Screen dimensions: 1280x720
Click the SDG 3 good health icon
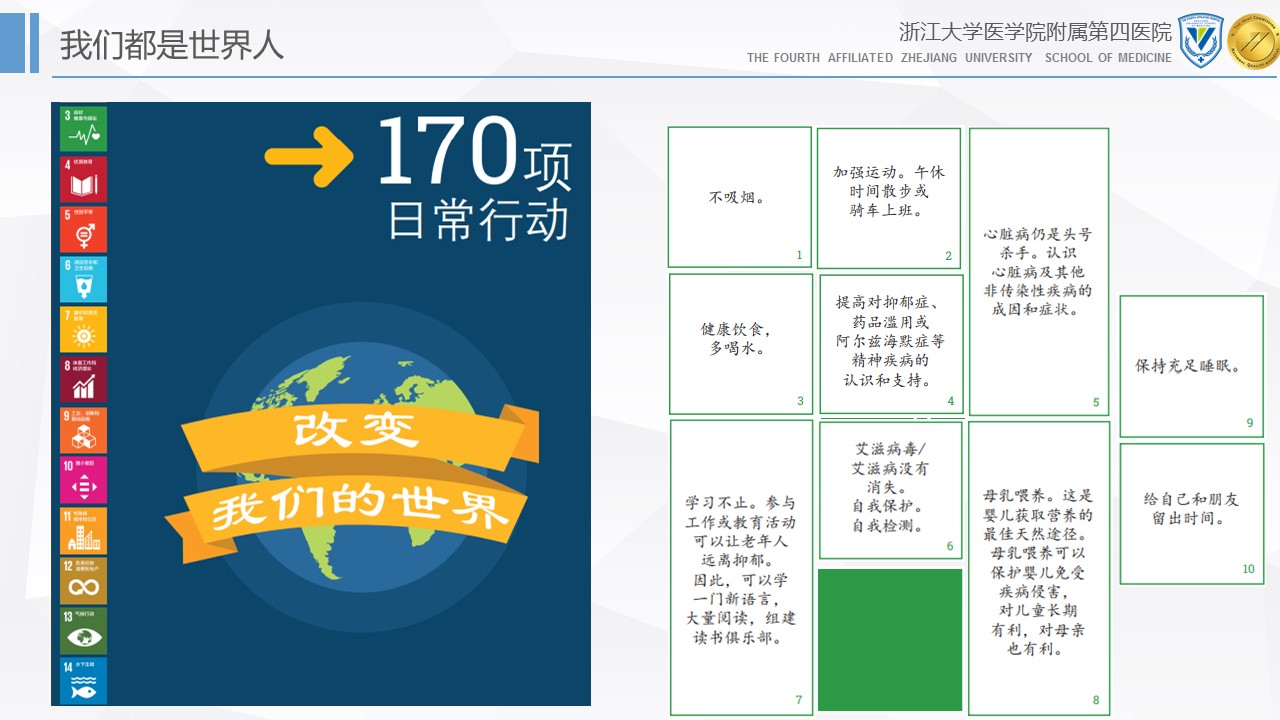84,129
